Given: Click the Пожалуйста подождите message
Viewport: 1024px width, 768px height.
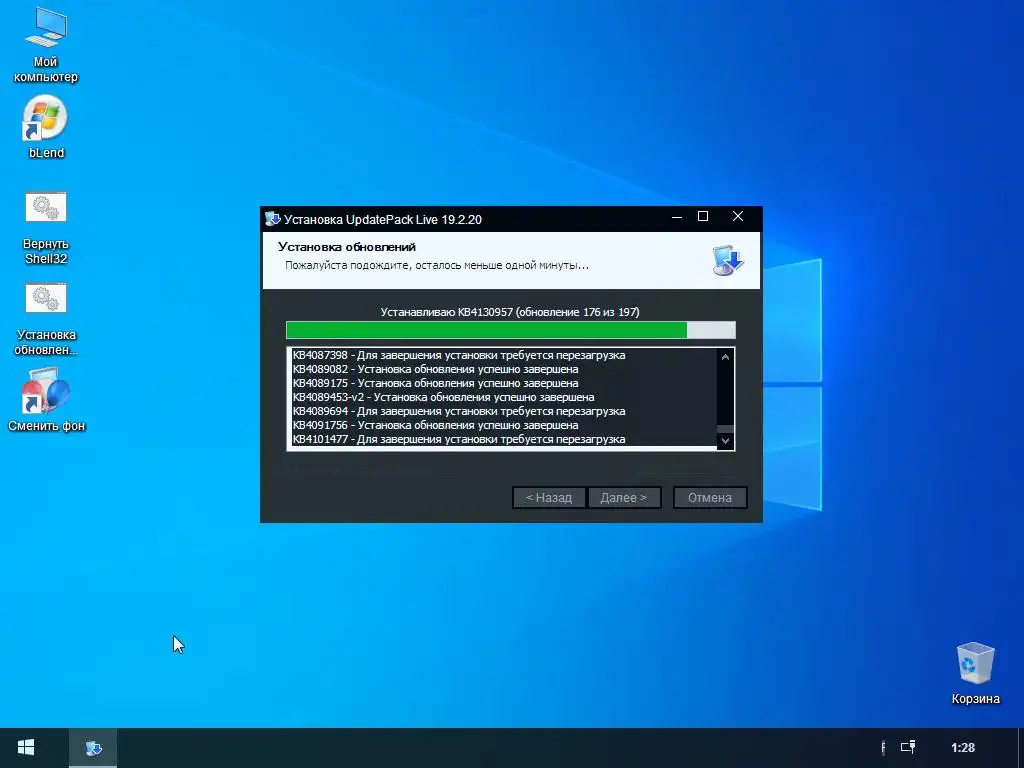Looking at the screenshot, I should click(x=437, y=266).
